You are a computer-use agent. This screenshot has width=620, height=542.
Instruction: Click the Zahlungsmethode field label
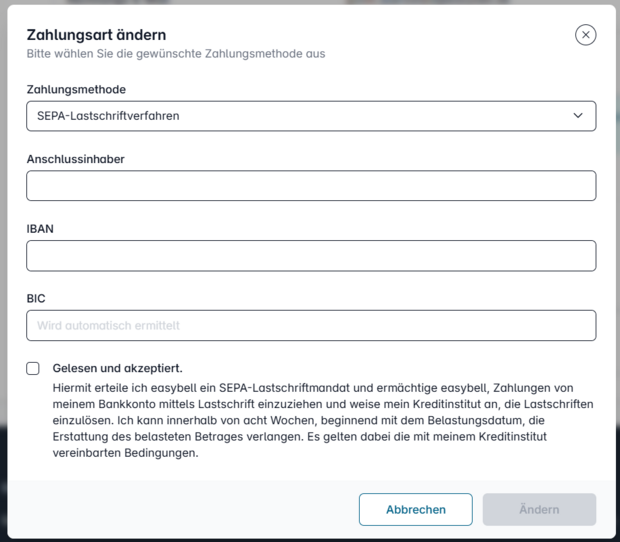pos(76,90)
